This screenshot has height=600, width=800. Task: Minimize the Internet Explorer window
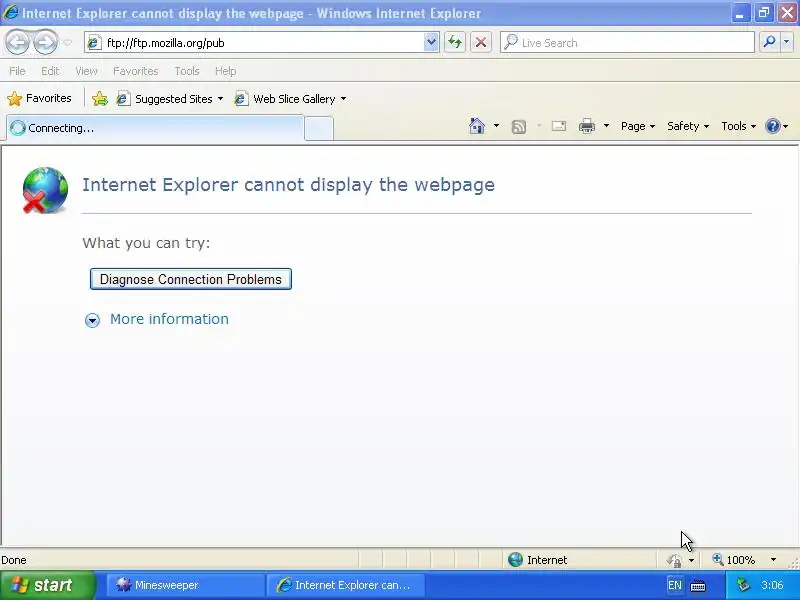(739, 13)
